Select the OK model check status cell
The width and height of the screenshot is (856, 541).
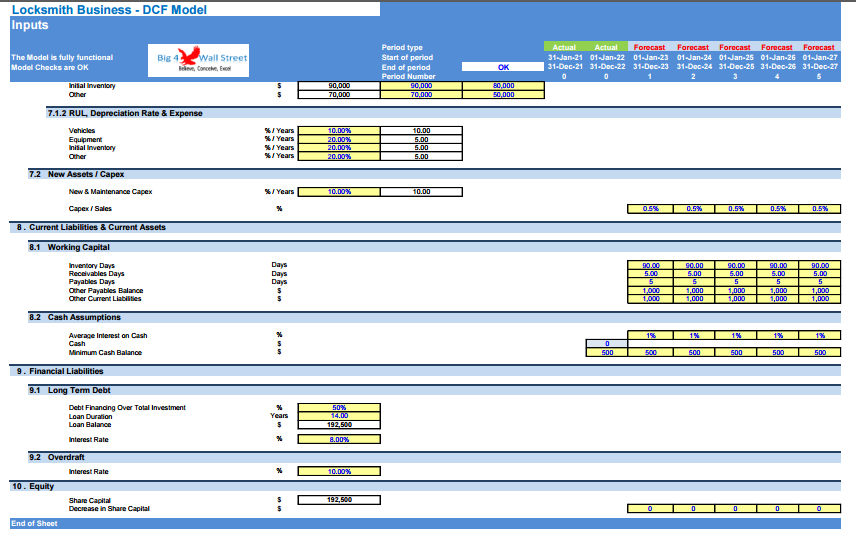pyautogui.click(x=503, y=67)
